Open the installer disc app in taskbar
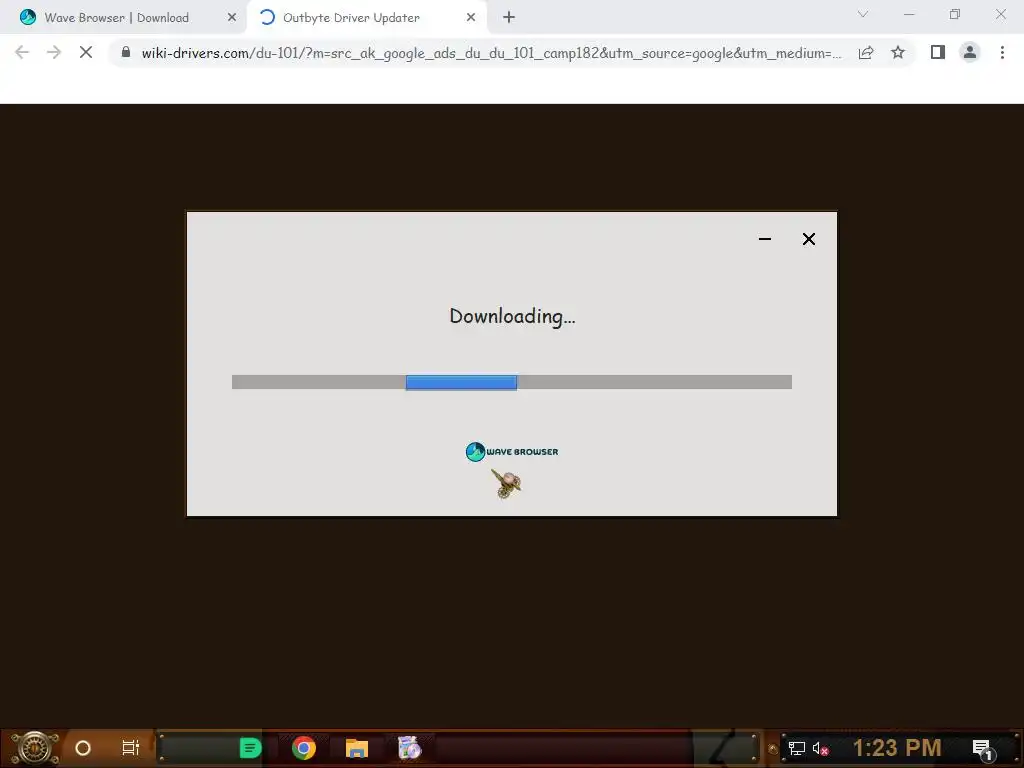Screen dimensions: 1024x768 pos(409,748)
